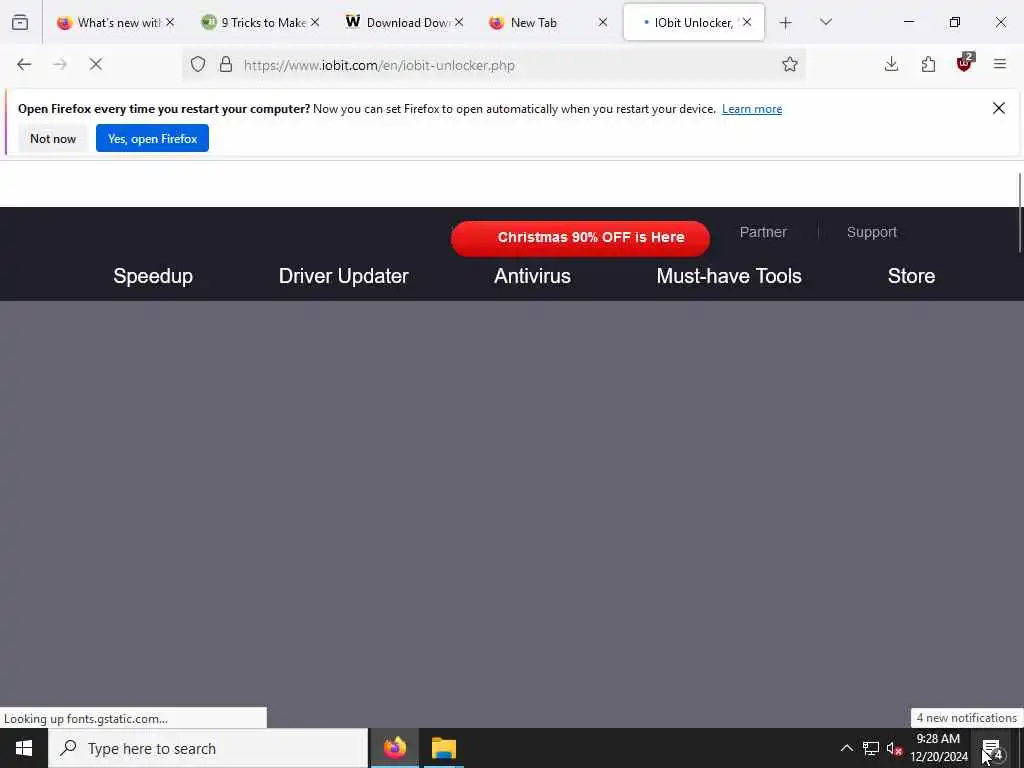
Task: Show hidden system tray icons
Action: [846, 748]
